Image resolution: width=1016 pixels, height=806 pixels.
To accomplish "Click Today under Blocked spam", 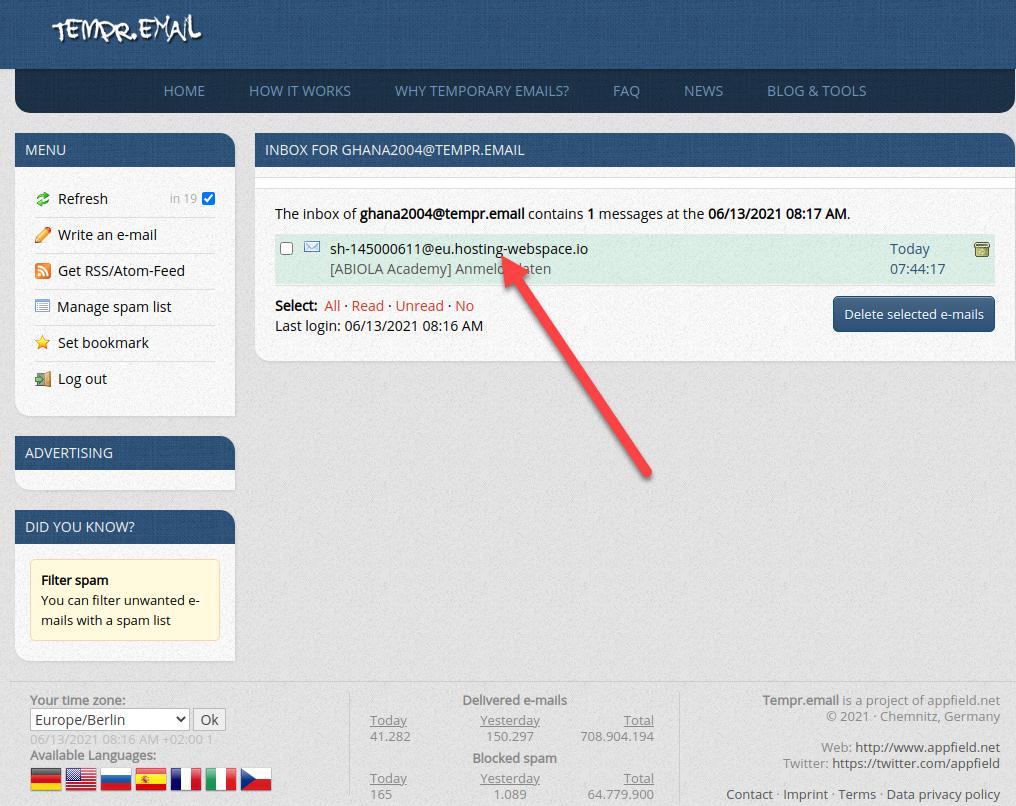I will click(388, 778).
